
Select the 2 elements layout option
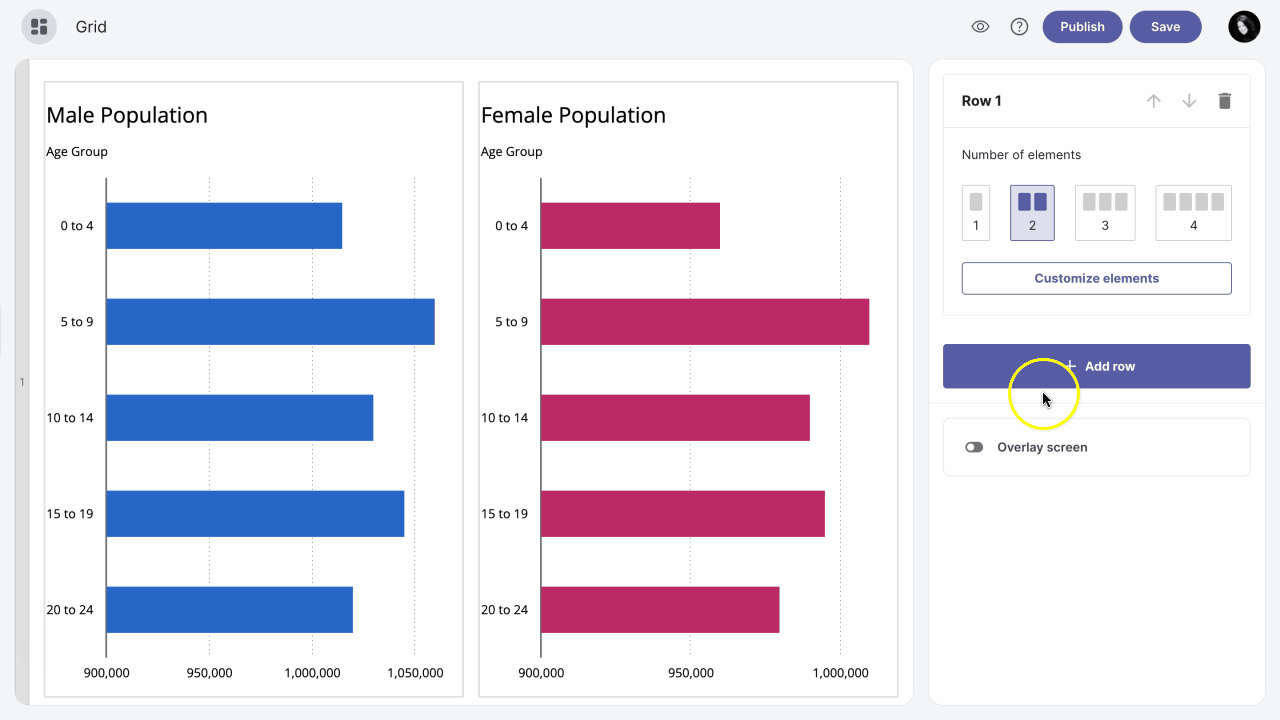click(1032, 212)
